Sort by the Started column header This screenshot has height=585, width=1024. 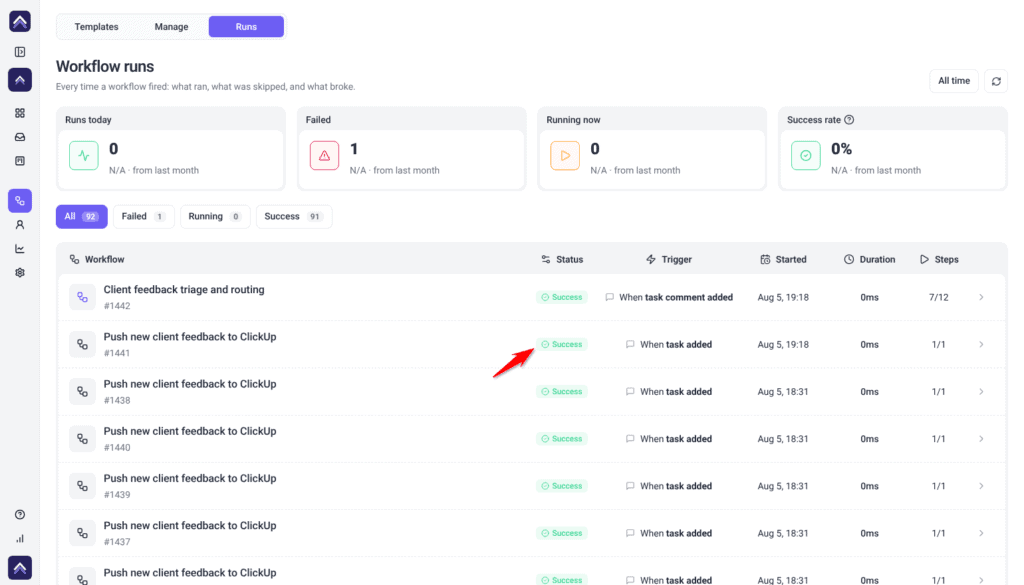pyautogui.click(x=783, y=259)
